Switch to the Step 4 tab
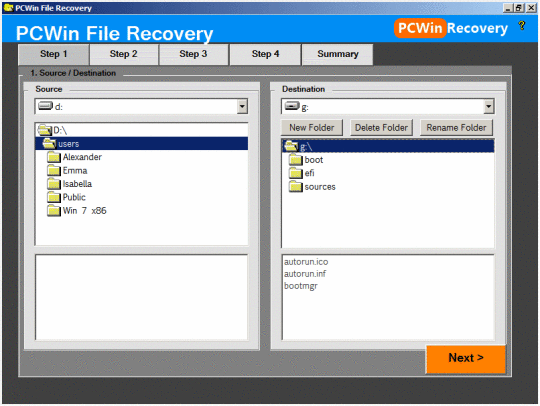The width and height of the screenshot is (540, 406). 265,54
